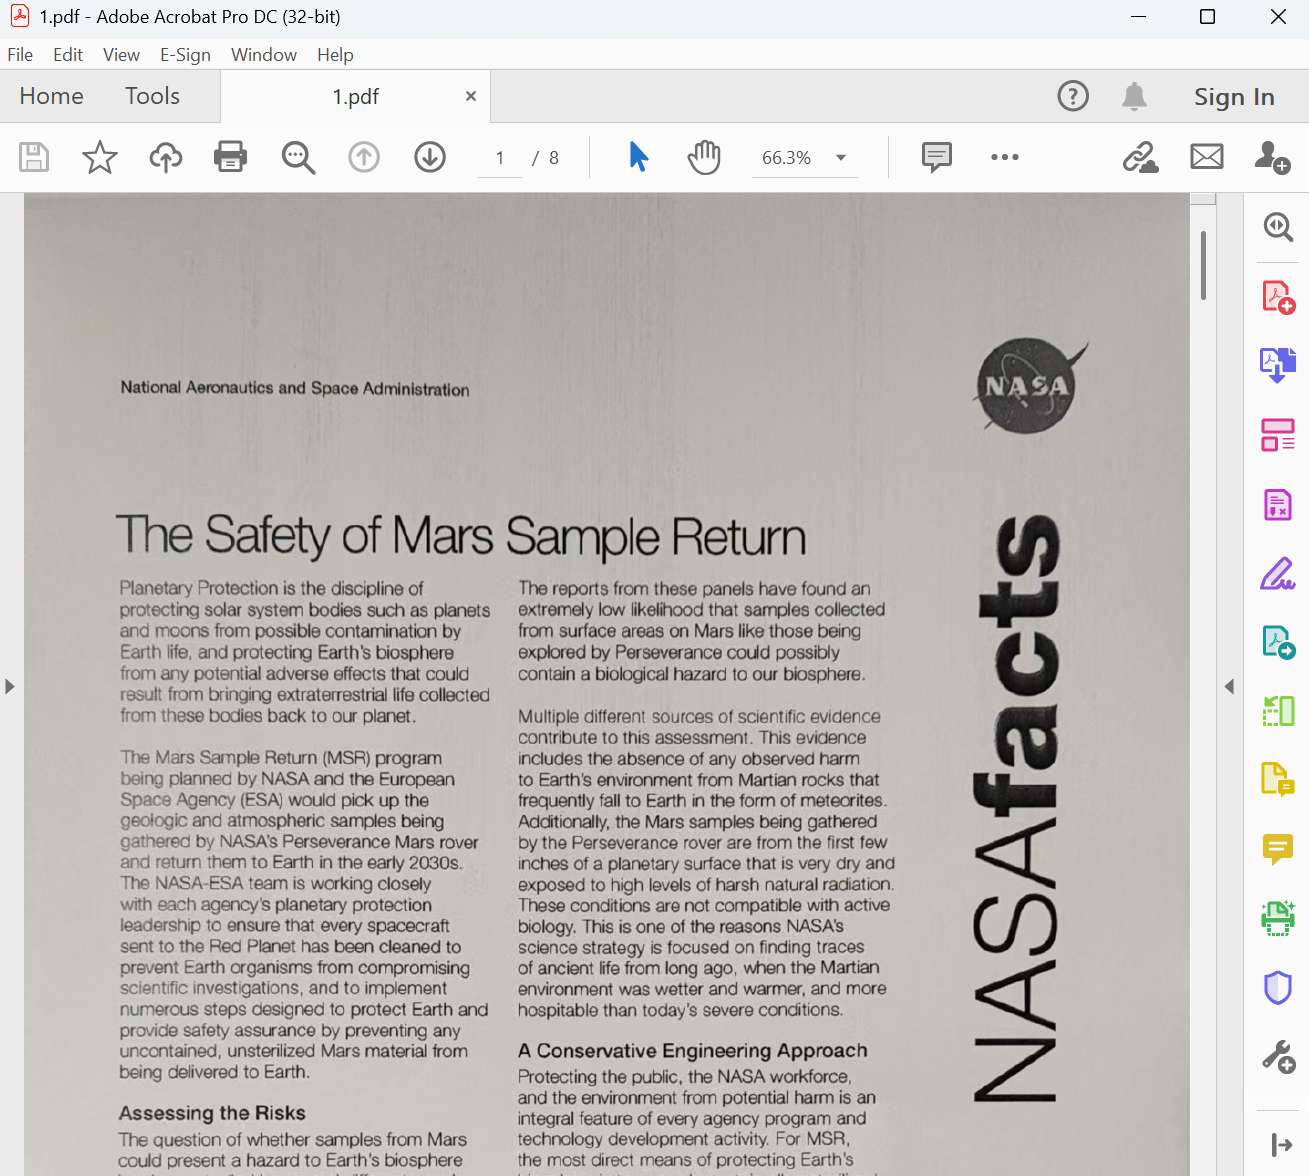Go to the previous page
1309x1176 pixels.
click(364, 157)
